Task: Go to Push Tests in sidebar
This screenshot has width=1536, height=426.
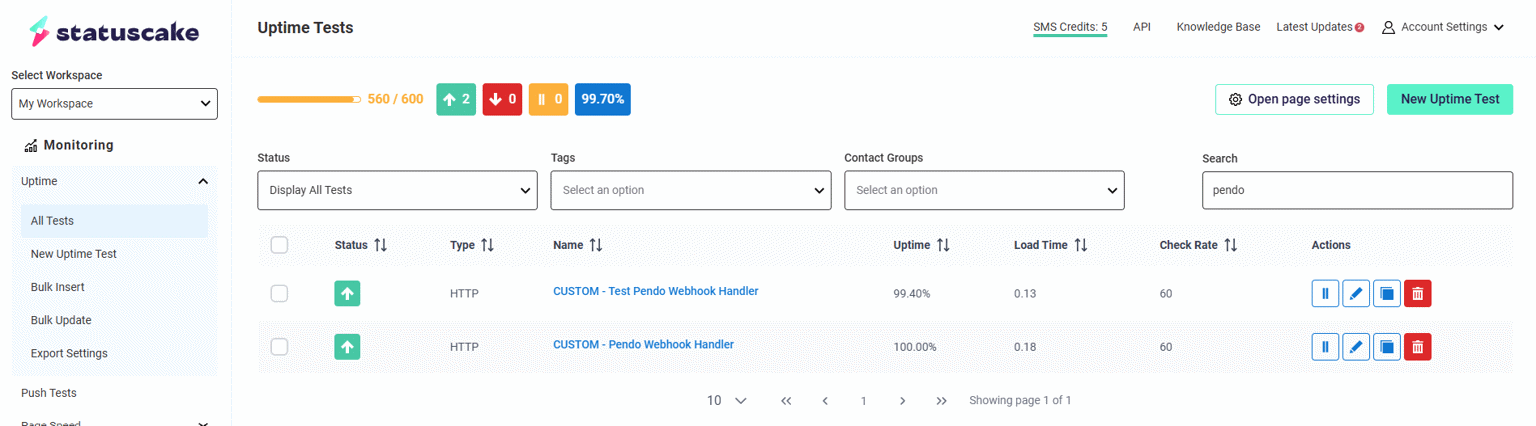Action: coord(49,393)
